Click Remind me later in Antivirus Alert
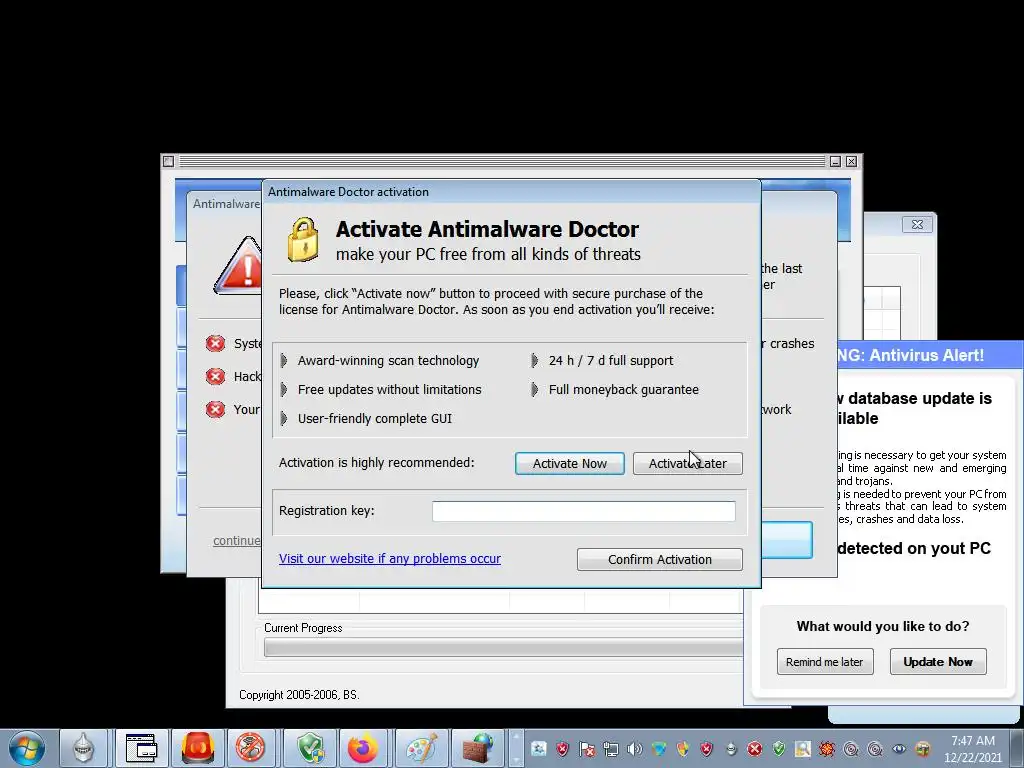 pyautogui.click(x=824, y=662)
